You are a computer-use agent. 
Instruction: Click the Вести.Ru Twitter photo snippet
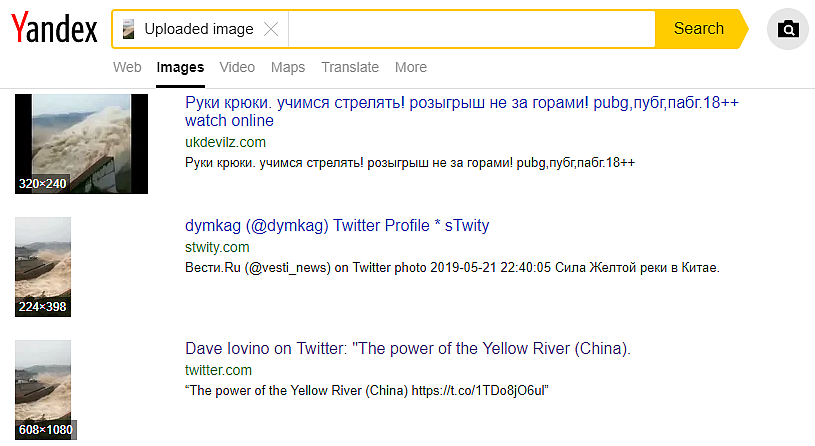pyautogui.click(x=452, y=268)
